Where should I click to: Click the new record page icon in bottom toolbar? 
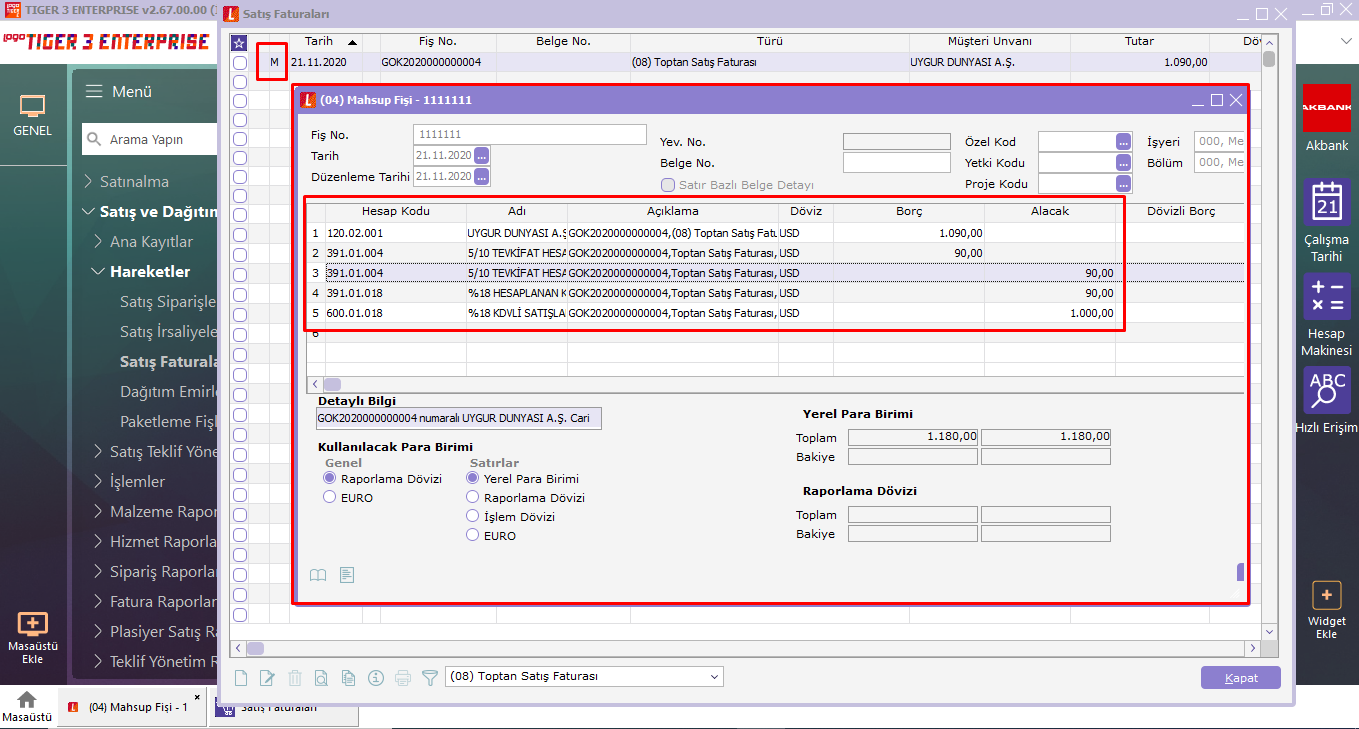tap(241, 677)
